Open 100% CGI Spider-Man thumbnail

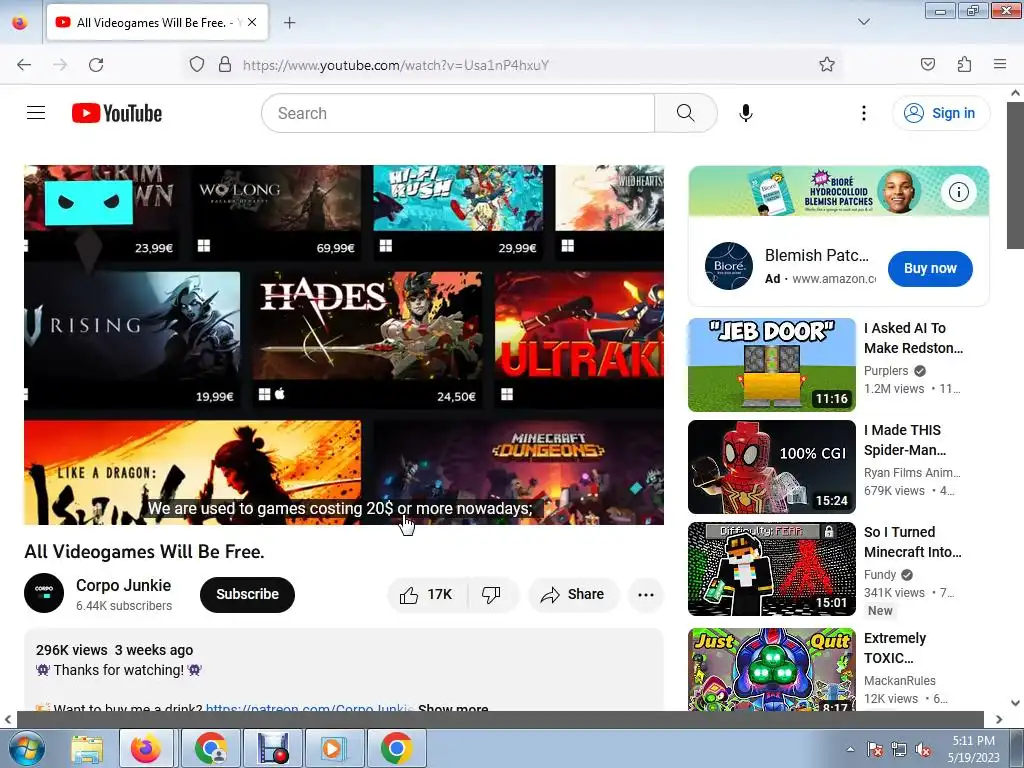coord(771,467)
